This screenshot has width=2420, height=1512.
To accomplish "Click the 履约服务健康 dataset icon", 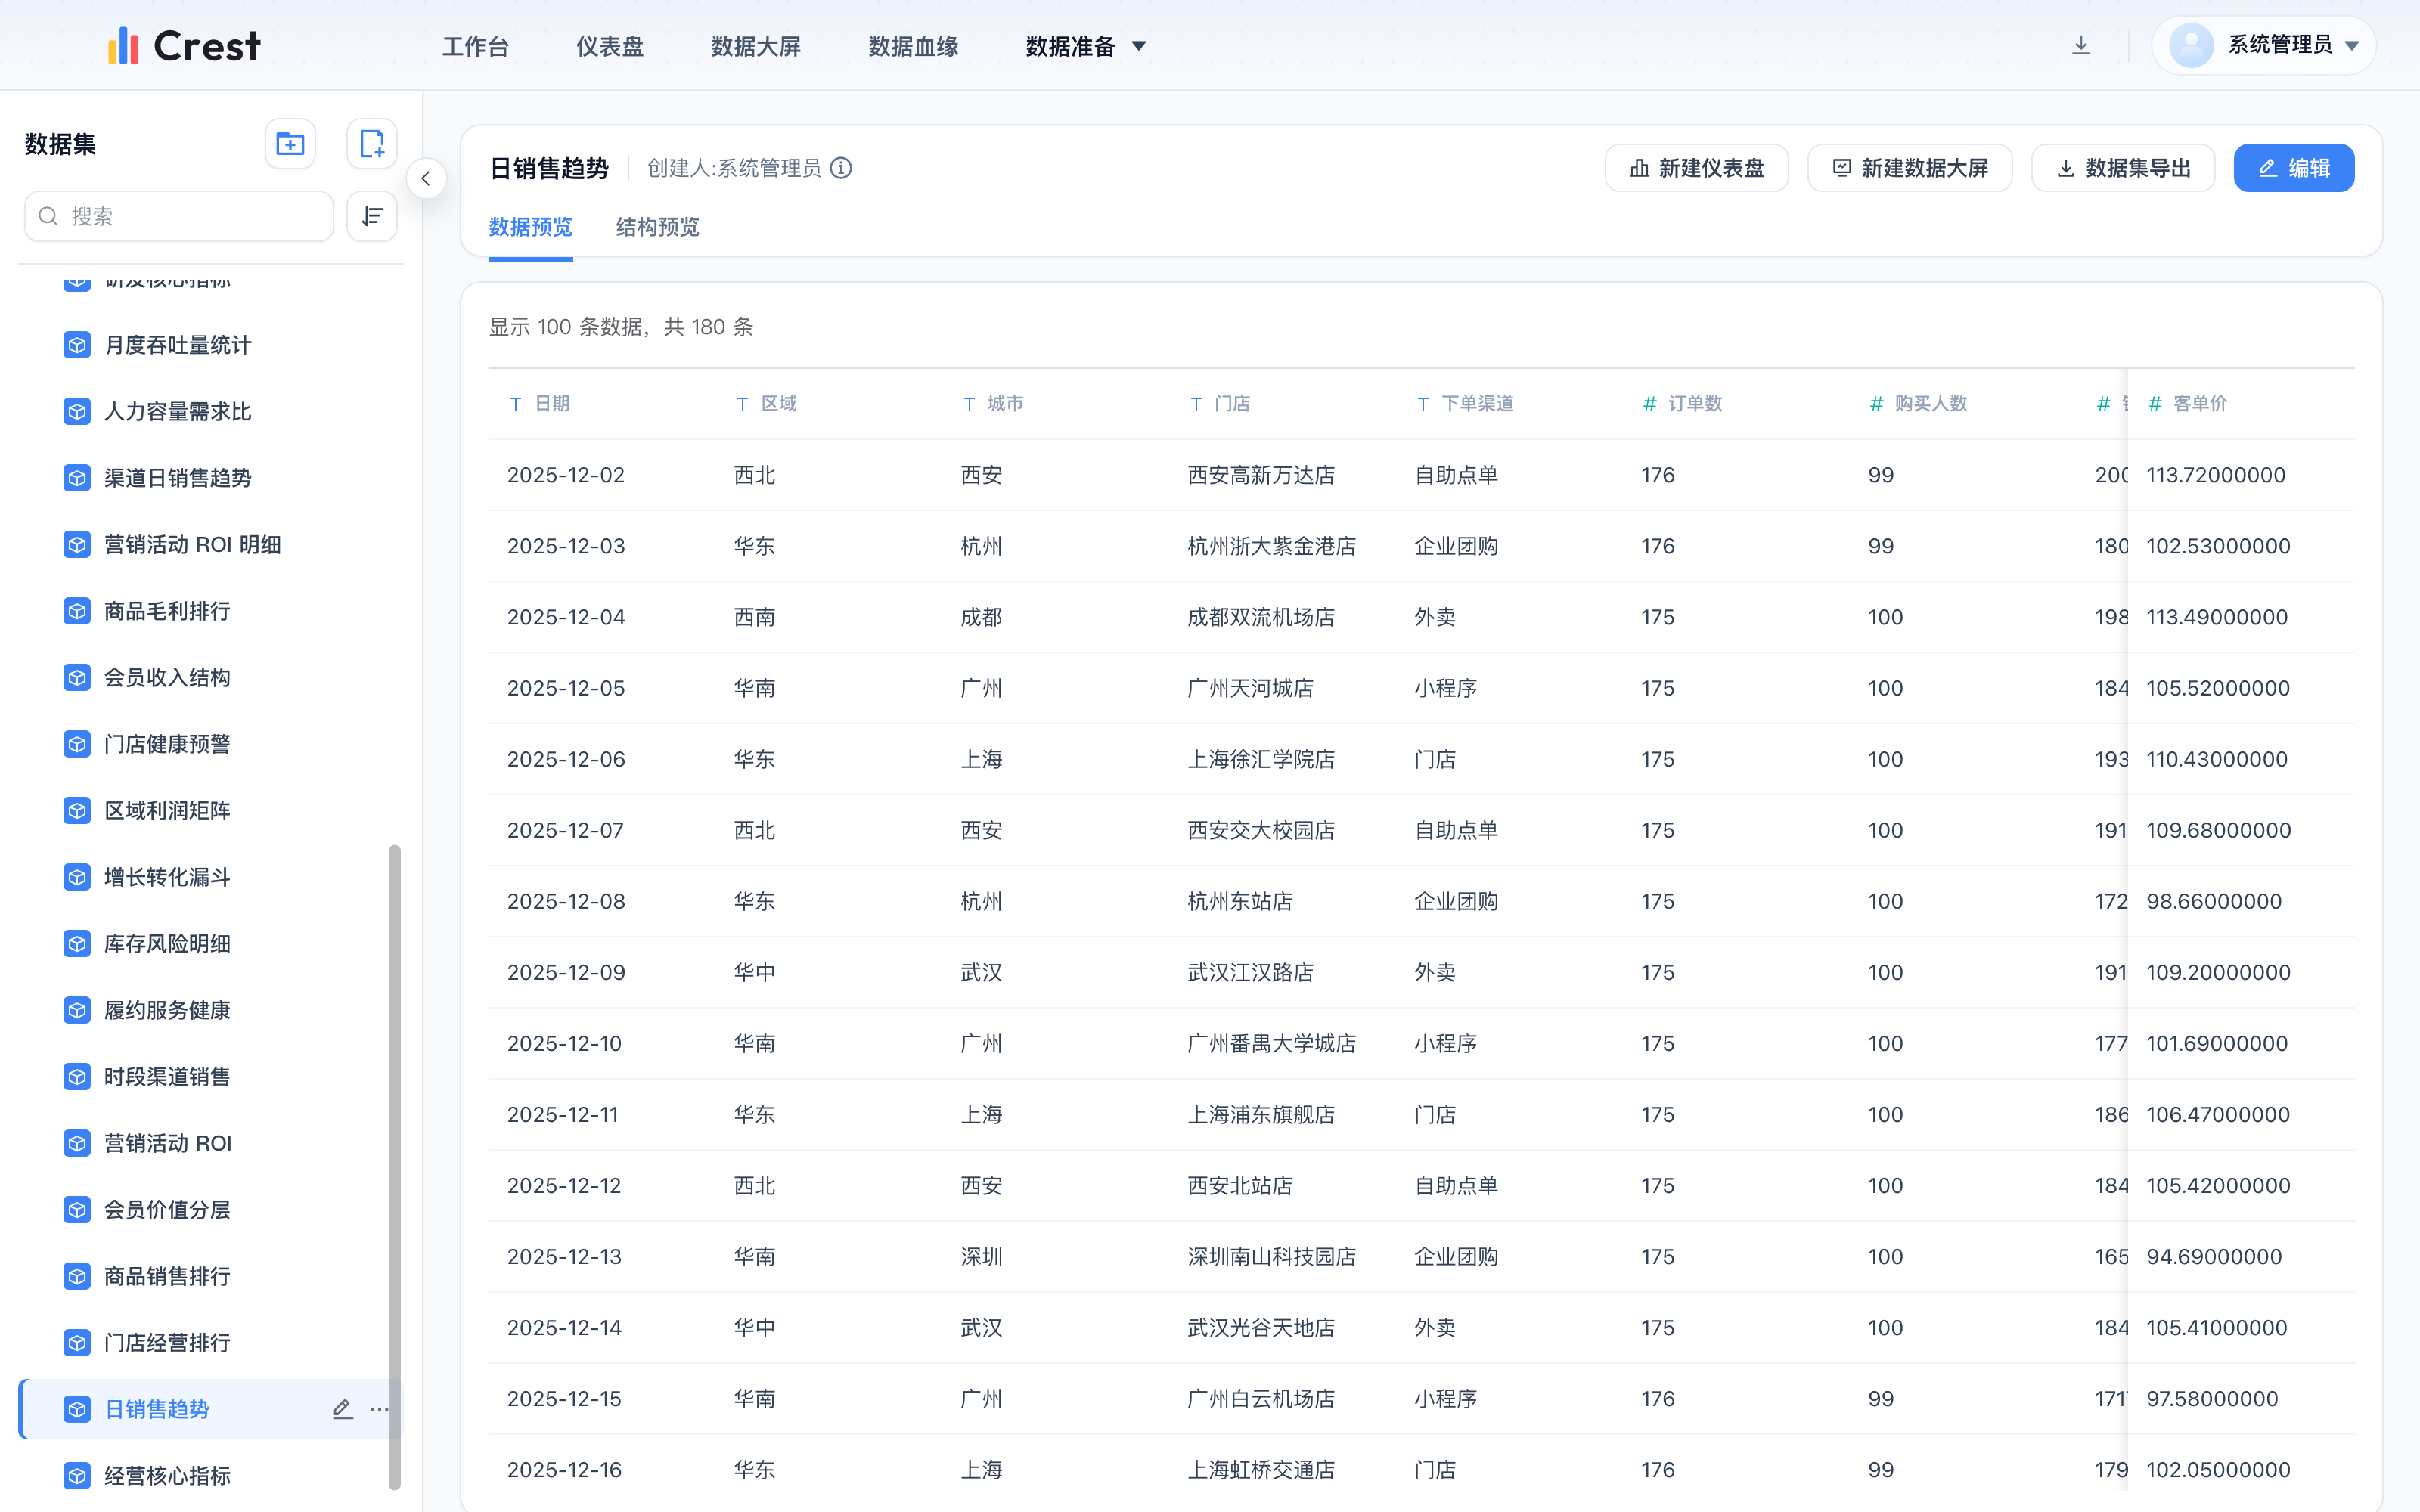I will [x=77, y=1010].
